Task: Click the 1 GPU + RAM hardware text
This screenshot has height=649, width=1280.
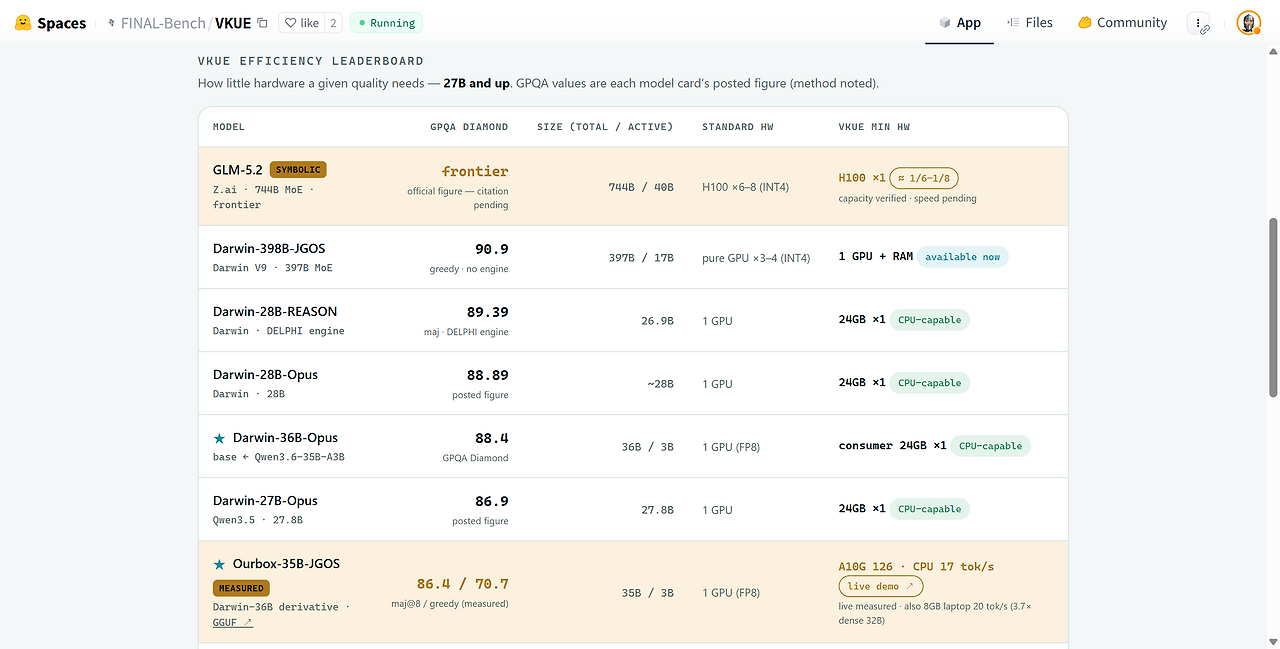Action: pyautogui.click(x=875, y=257)
